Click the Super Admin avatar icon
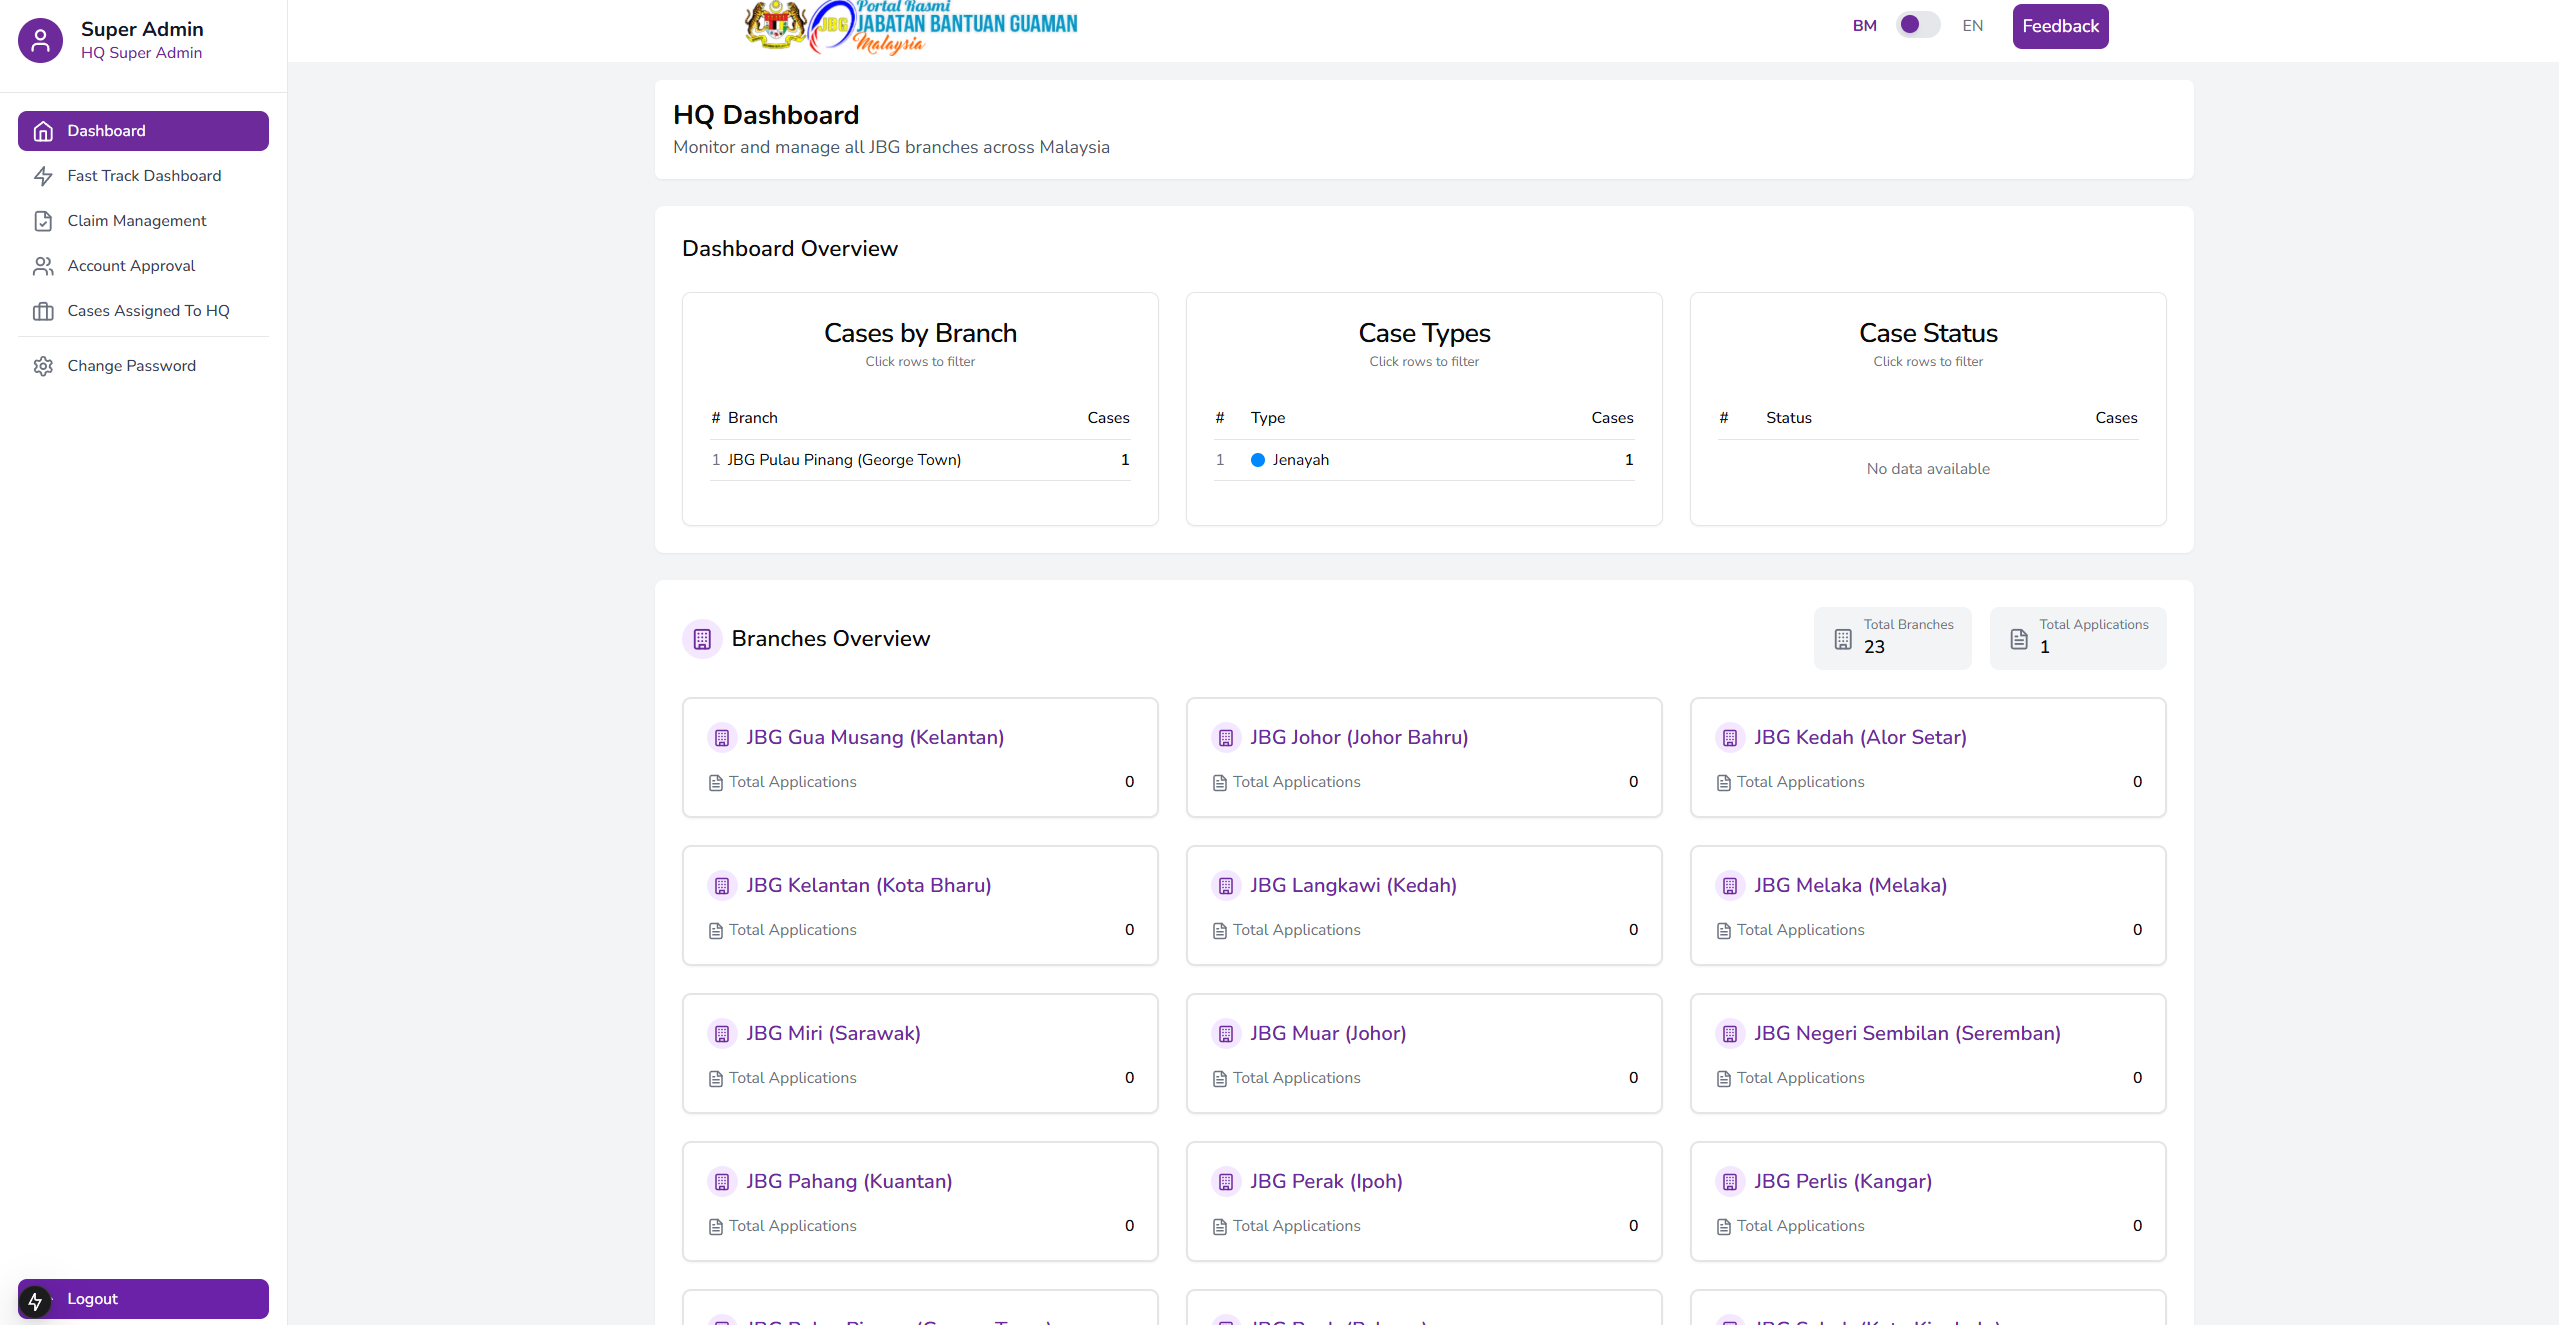The width and height of the screenshot is (2559, 1325). [40, 40]
